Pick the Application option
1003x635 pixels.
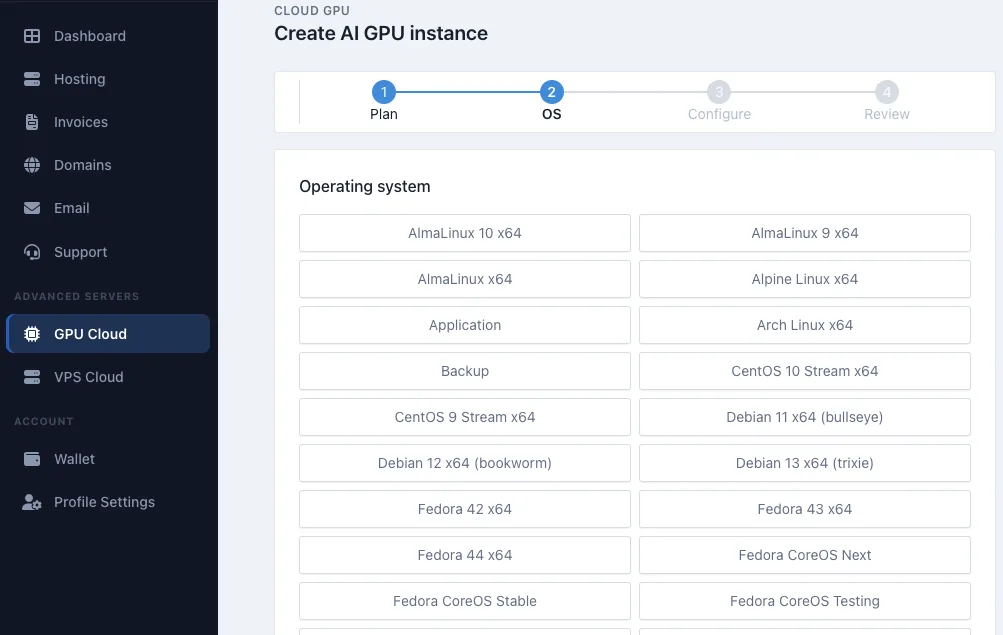(x=465, y=325)
